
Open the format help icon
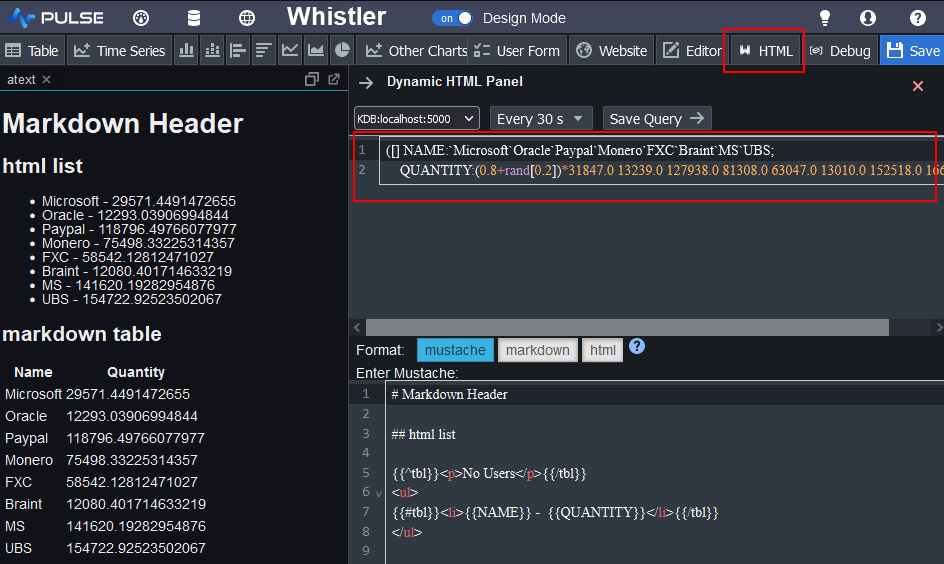pyautogui.click(x=637, y=346)
